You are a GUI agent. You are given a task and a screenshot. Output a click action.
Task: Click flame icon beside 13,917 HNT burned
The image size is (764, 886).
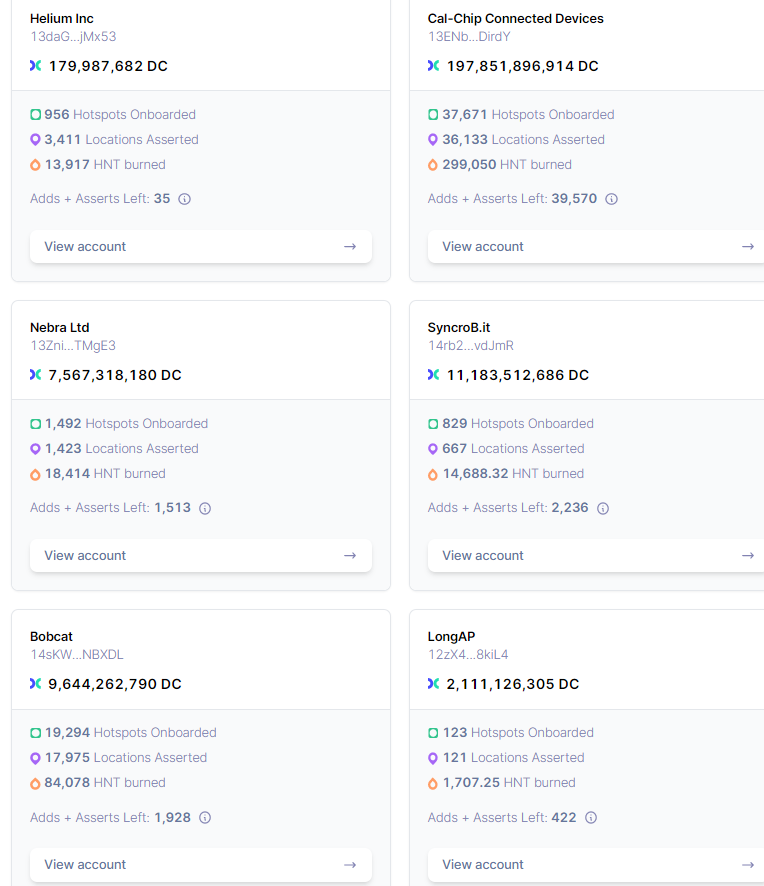pyautogui.click(x=35, y=164)
